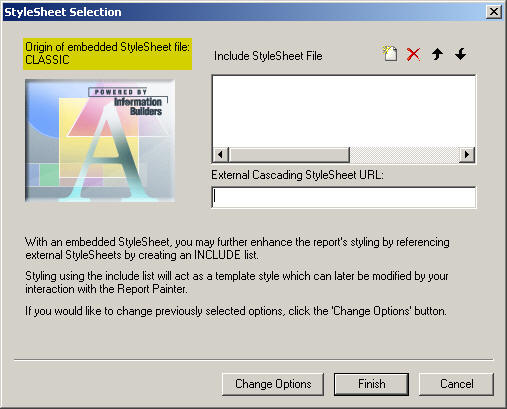Focus the External Cascading StyleSheet URL field

(344, 197)
